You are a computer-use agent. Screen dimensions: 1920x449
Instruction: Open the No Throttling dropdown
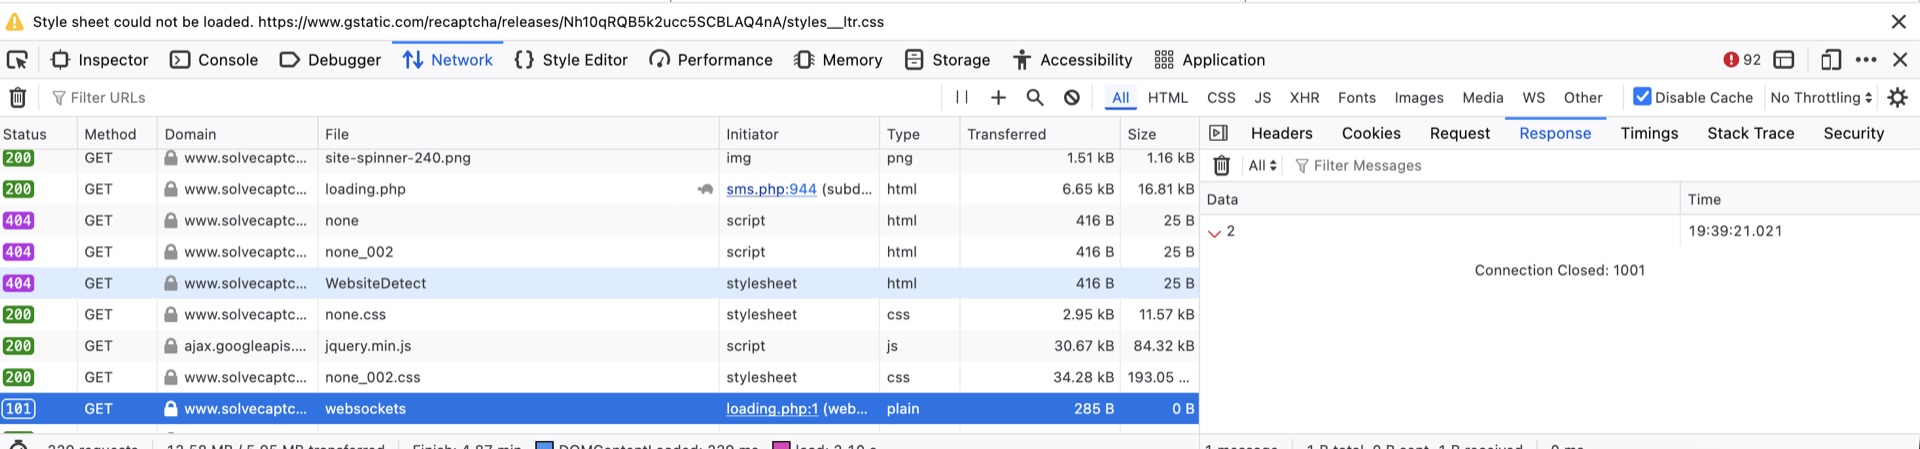point(1821,97)
